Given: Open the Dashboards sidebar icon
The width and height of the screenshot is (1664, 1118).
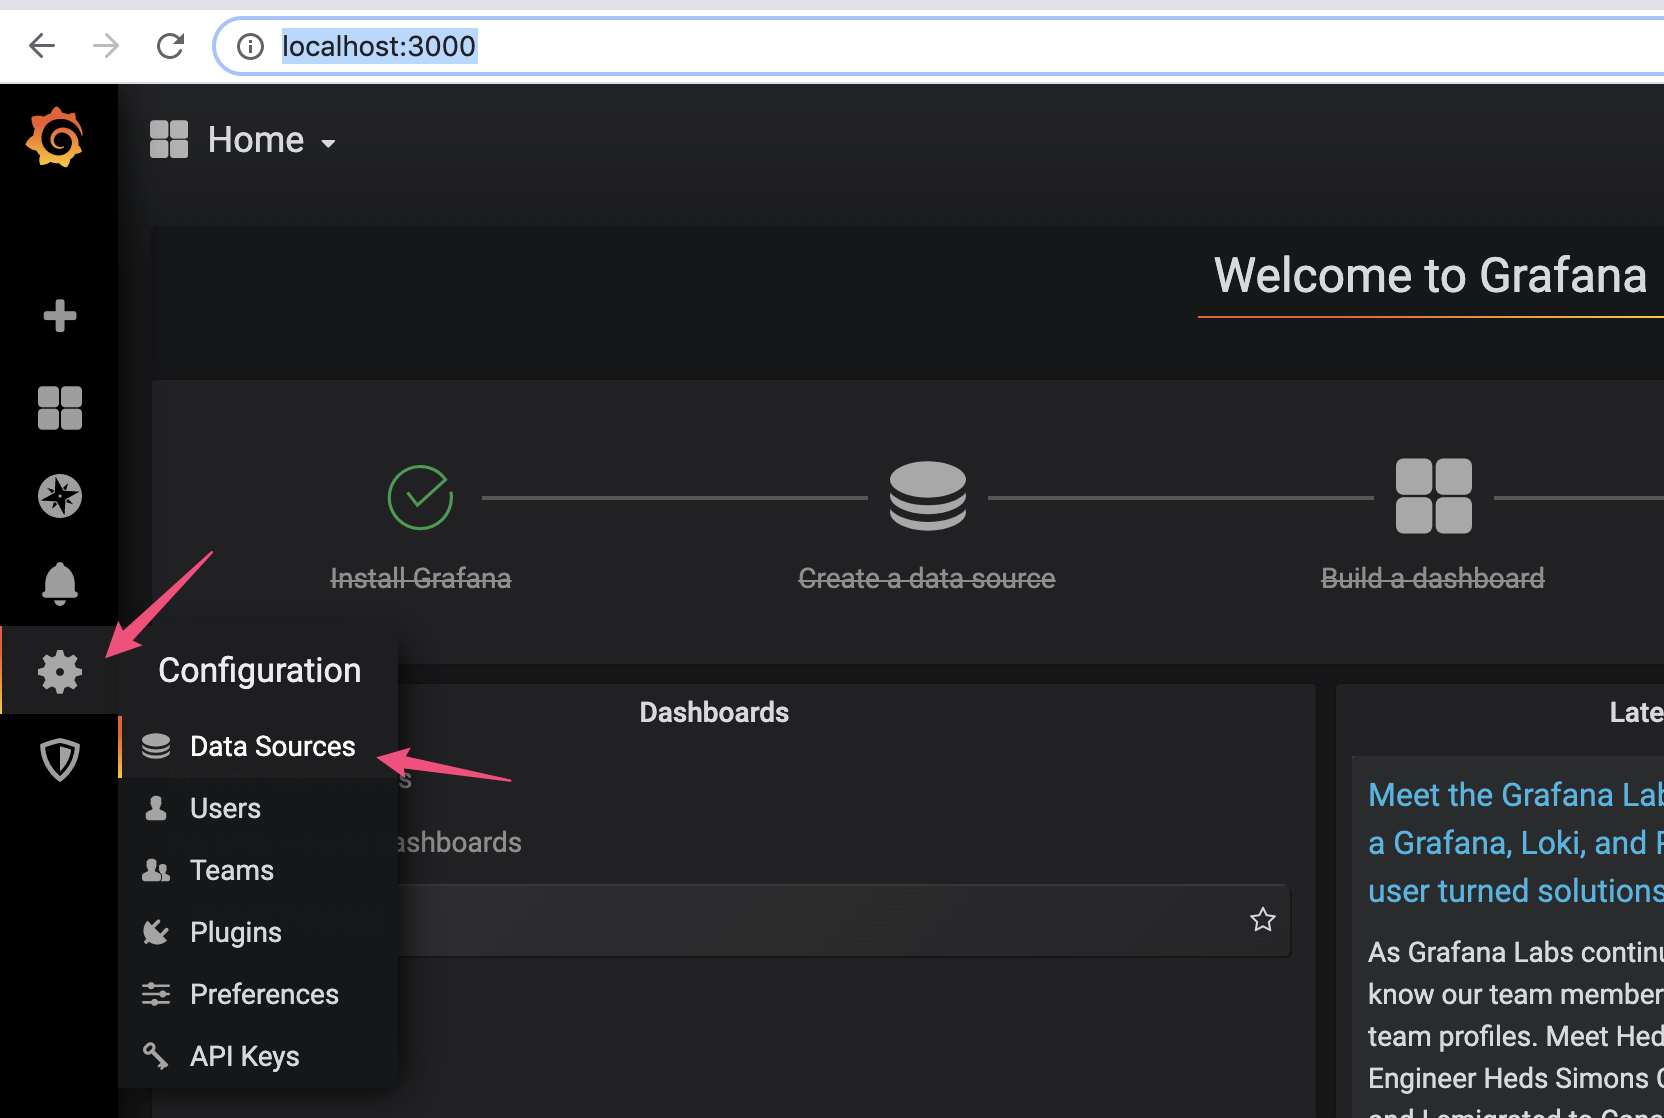Looking at the screenshot, I should point(60,408).
